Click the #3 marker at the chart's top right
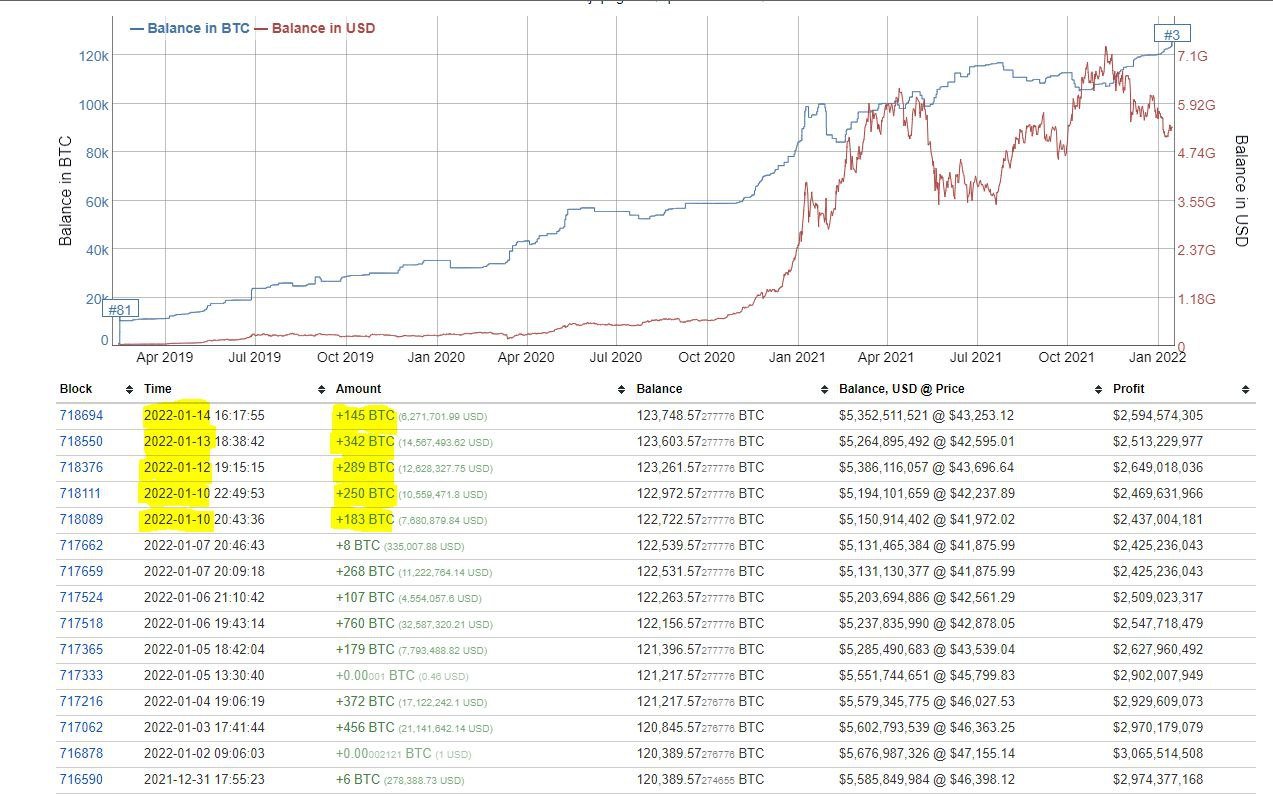This screenshot has width=1273, height=797. (x=1170, y=33)
